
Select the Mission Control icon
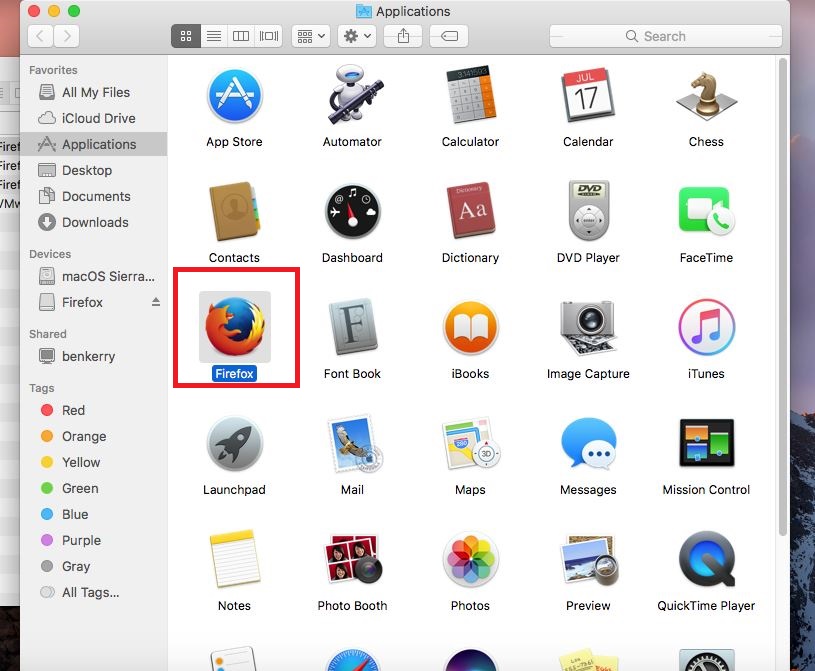coord(706,443)
